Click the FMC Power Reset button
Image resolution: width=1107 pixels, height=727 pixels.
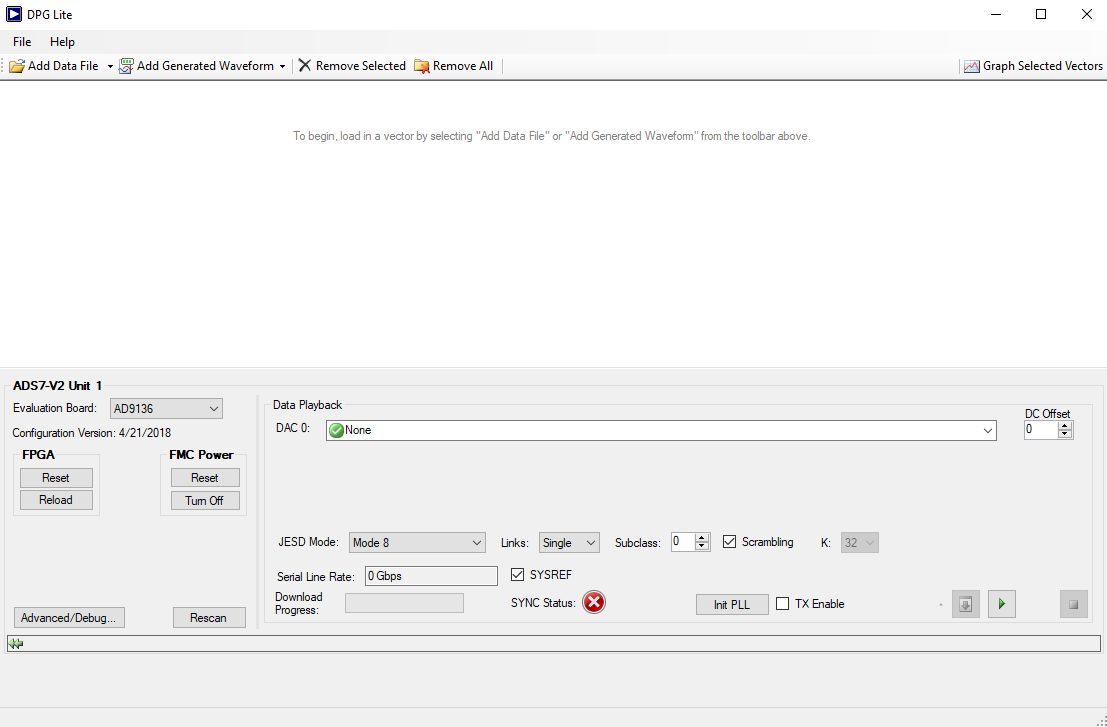tap(205, 478)
